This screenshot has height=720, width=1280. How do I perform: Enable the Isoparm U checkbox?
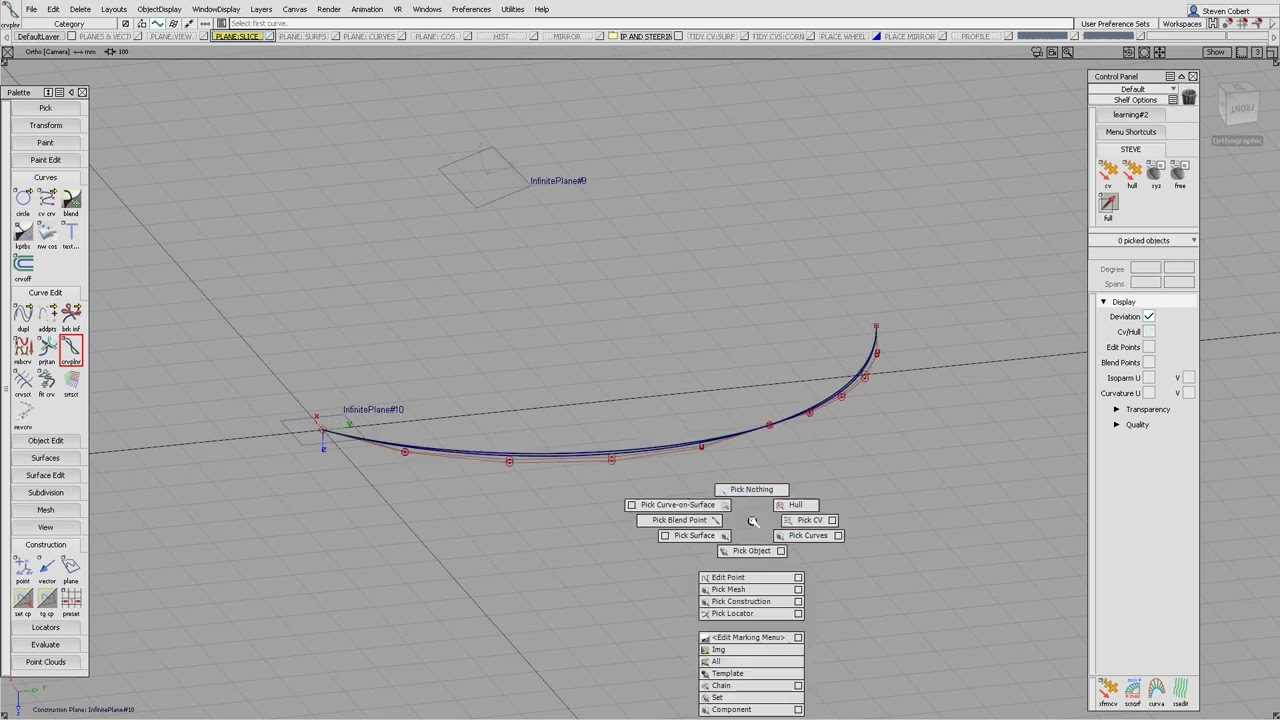1149,378
